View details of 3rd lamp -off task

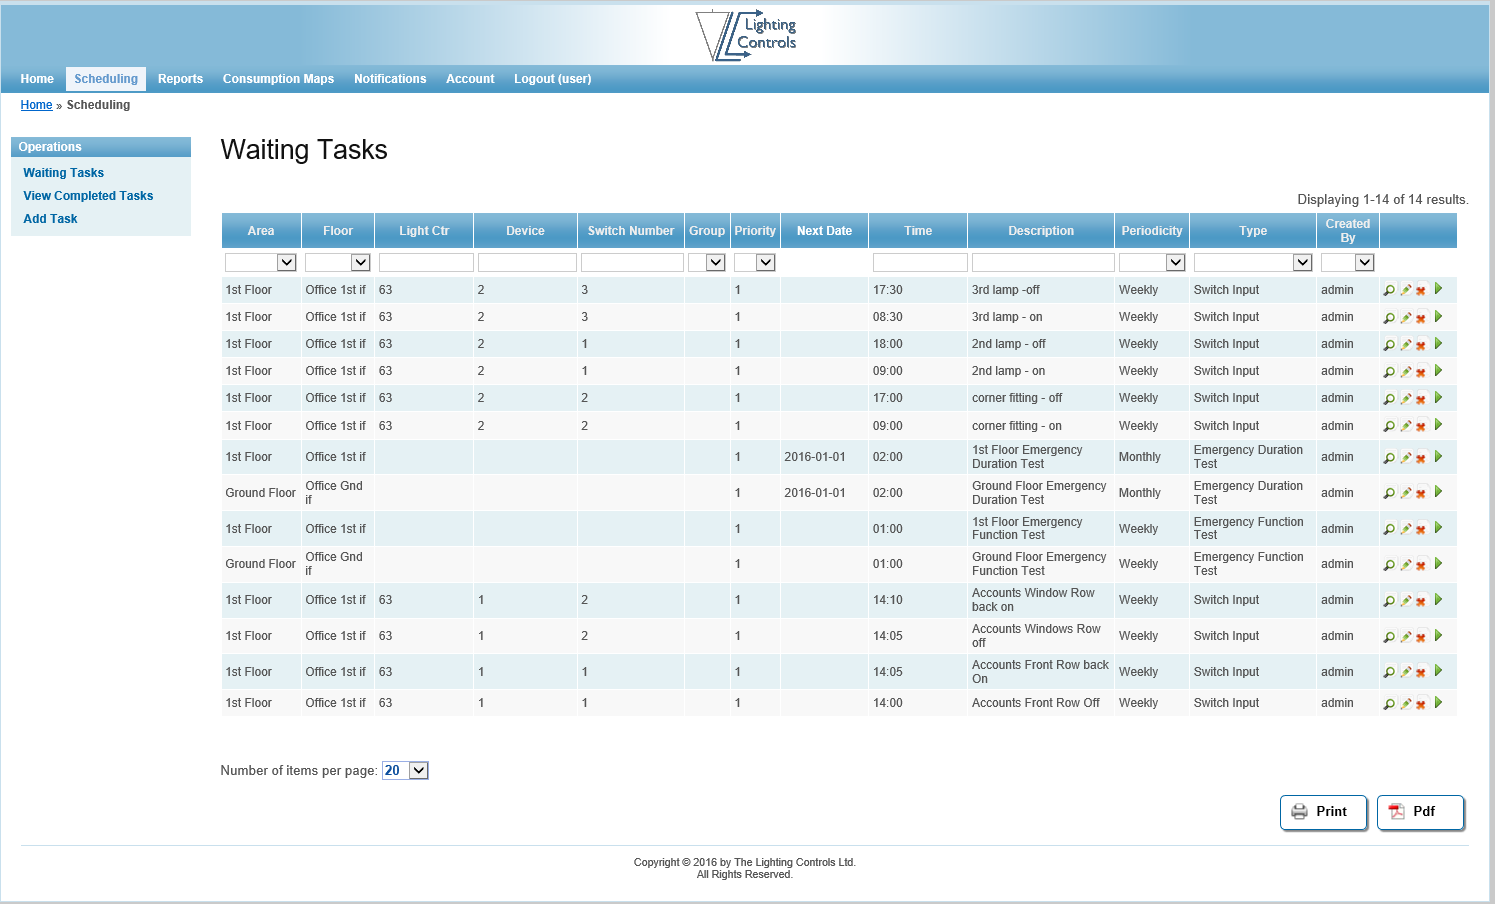pyautogui.click(x=1389, y=290)
